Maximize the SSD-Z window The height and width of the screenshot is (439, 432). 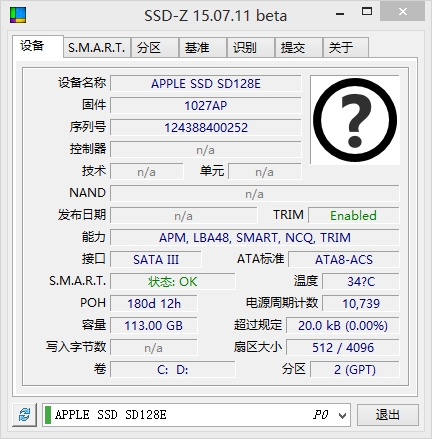pyautogui.click(x=367, y=12)
